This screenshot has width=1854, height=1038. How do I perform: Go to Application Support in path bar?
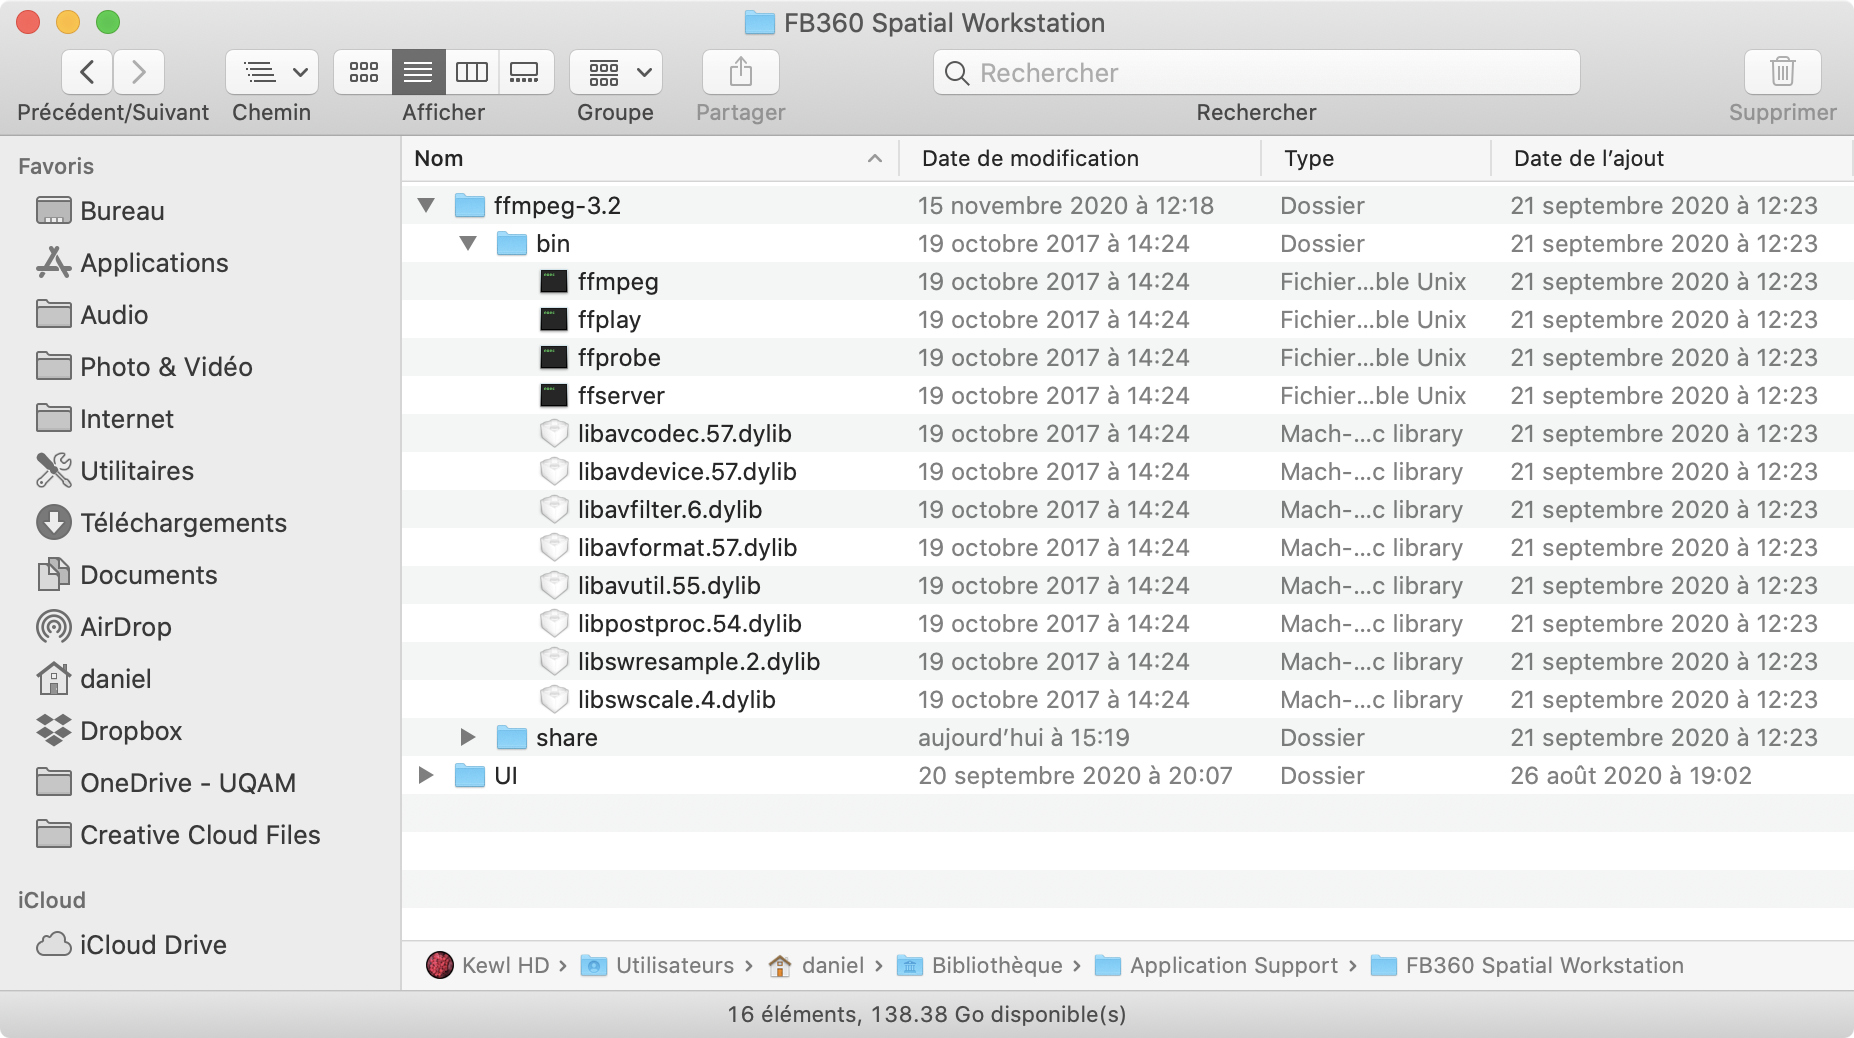[x=1233, y=966]
